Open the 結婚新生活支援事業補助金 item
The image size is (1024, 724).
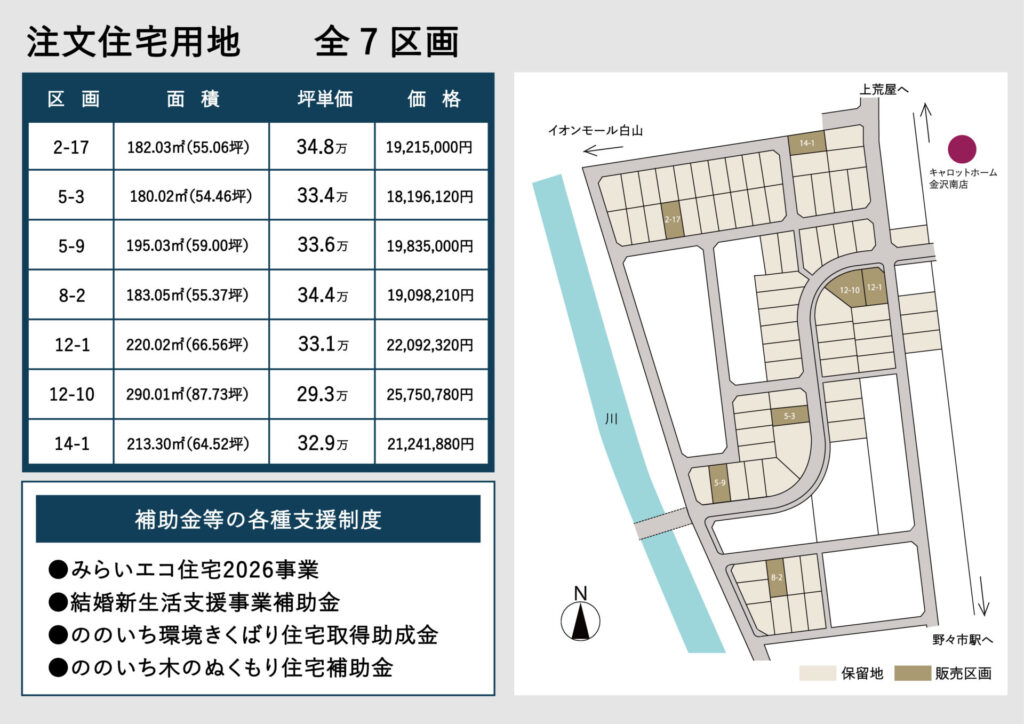click(x=194, y=602)
